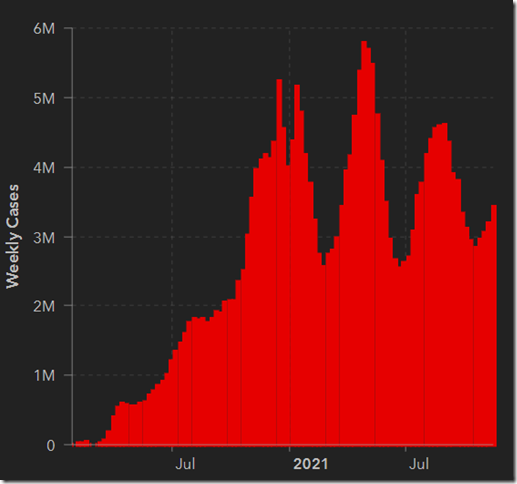Select the bold "2021" x-axis label
Screen dimensions: 517x484
[x=310, y=464]
